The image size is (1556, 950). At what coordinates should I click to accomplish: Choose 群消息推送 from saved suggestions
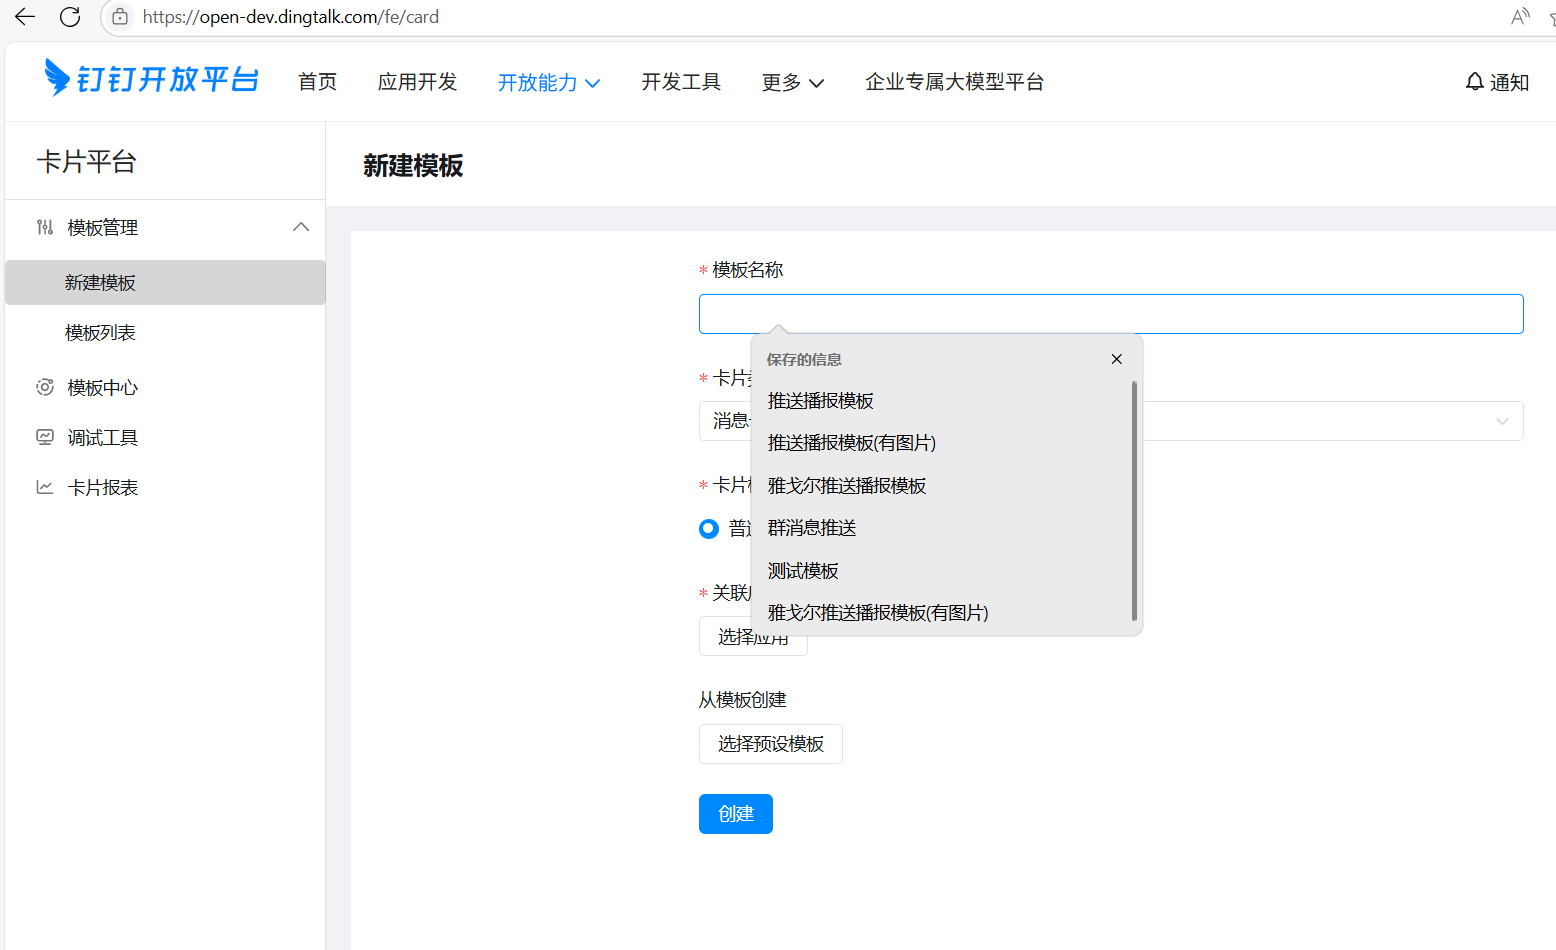pos(812,528)
